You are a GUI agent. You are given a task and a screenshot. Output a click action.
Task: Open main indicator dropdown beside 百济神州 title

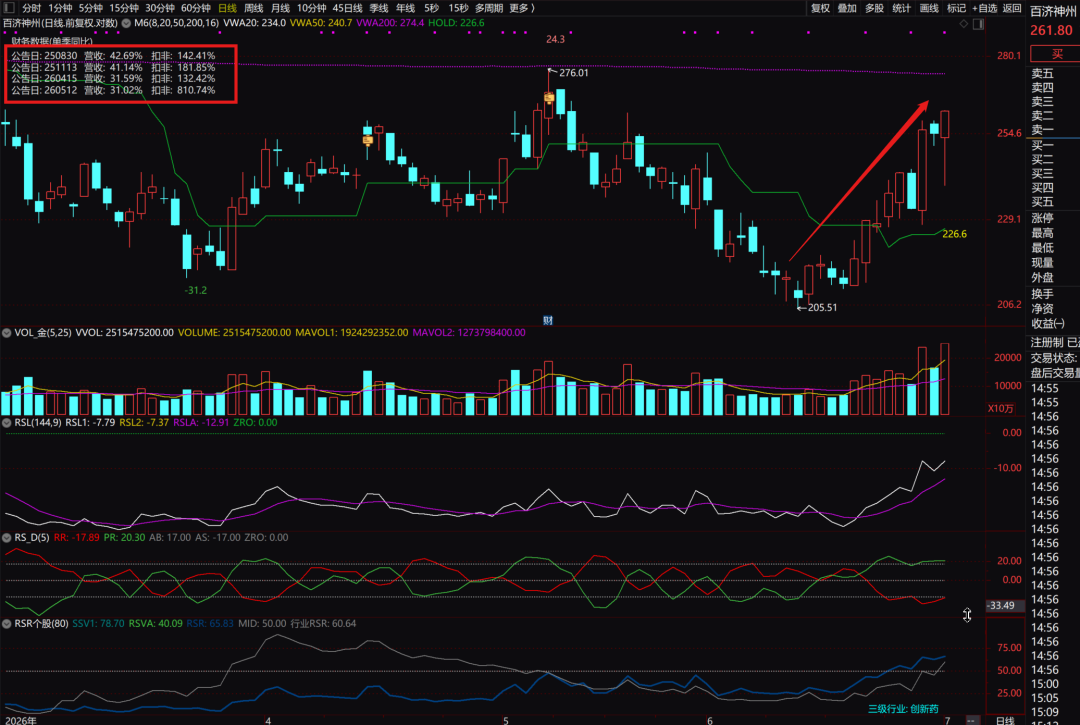pos(126,23)
